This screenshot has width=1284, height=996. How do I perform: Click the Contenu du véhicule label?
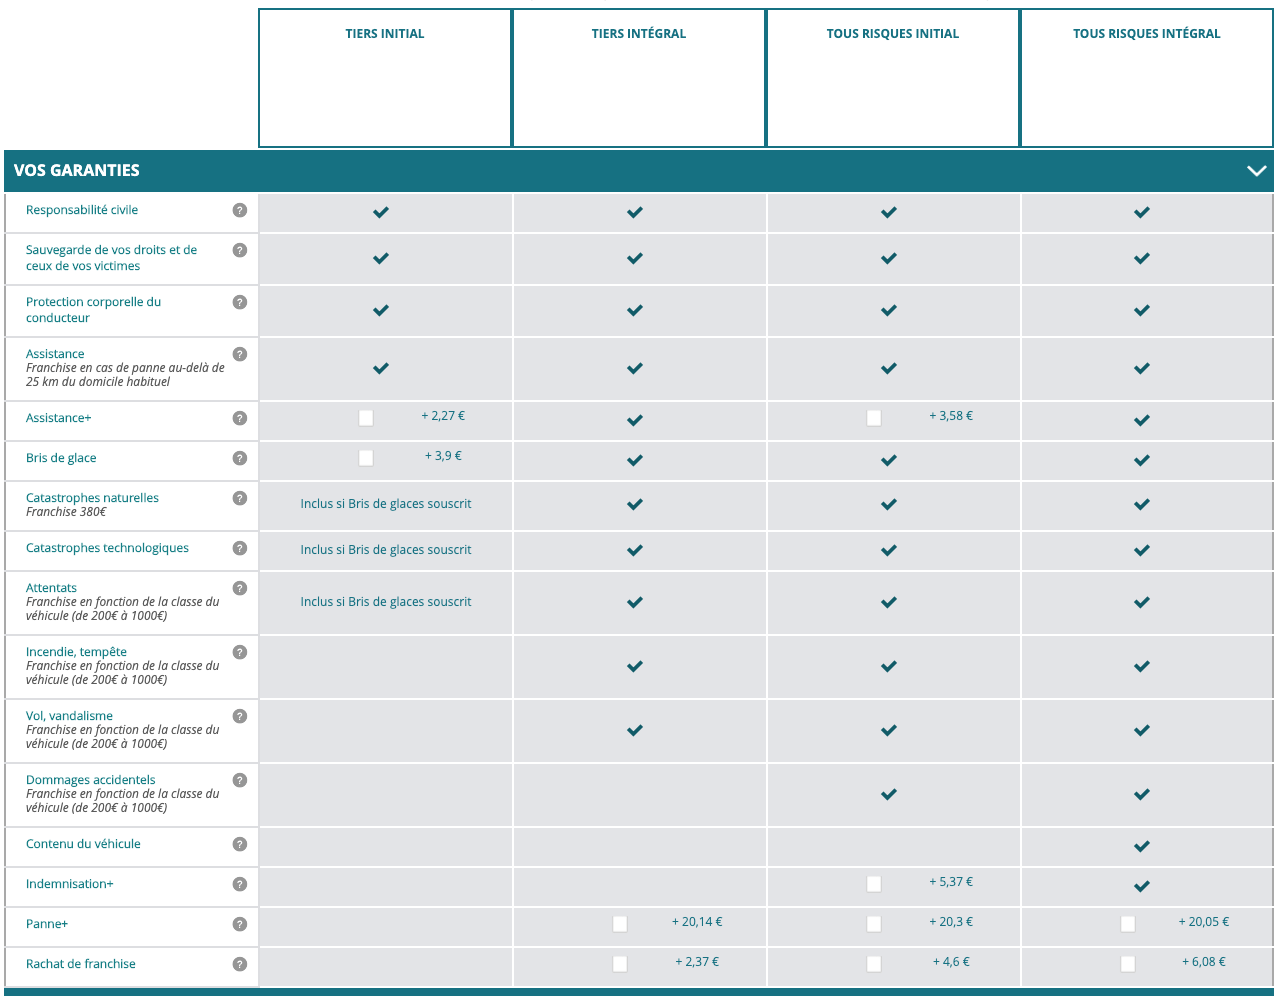click(83, 844)
